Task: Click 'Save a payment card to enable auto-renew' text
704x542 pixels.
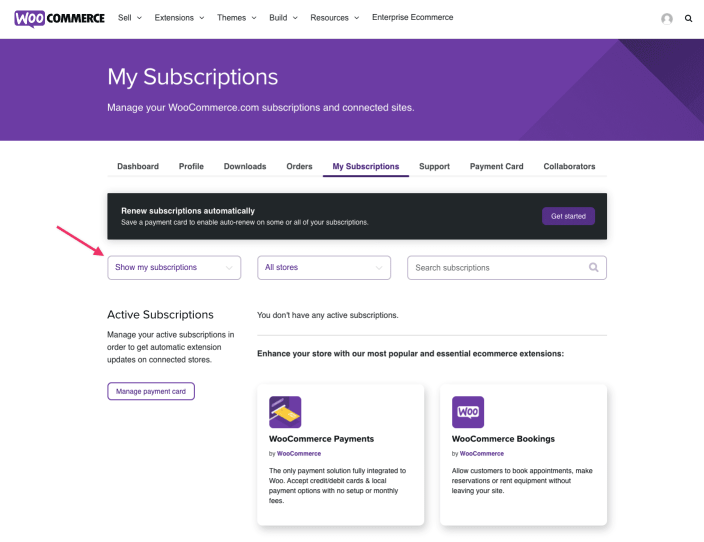Action: point(245,222)
